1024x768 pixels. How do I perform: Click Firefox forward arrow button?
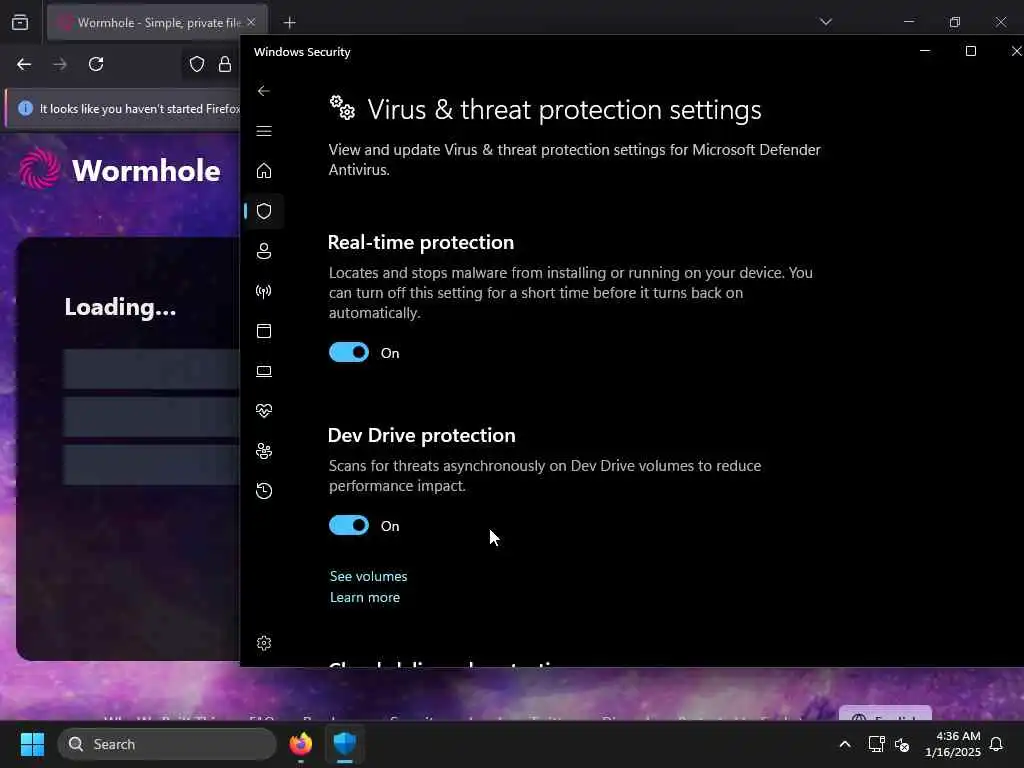tap(59, 64)
